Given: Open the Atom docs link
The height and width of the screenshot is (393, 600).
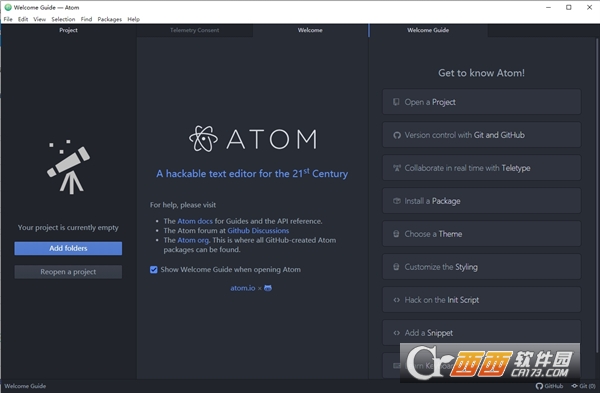Looking at the screenshot, I should [195, 221].
